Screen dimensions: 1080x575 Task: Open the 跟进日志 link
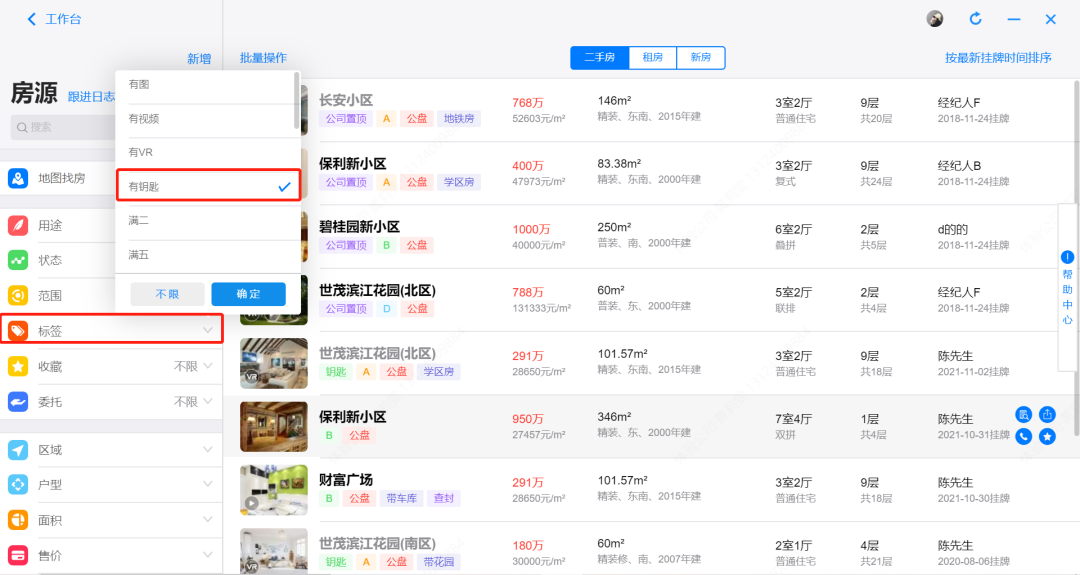tap(91, 96)
